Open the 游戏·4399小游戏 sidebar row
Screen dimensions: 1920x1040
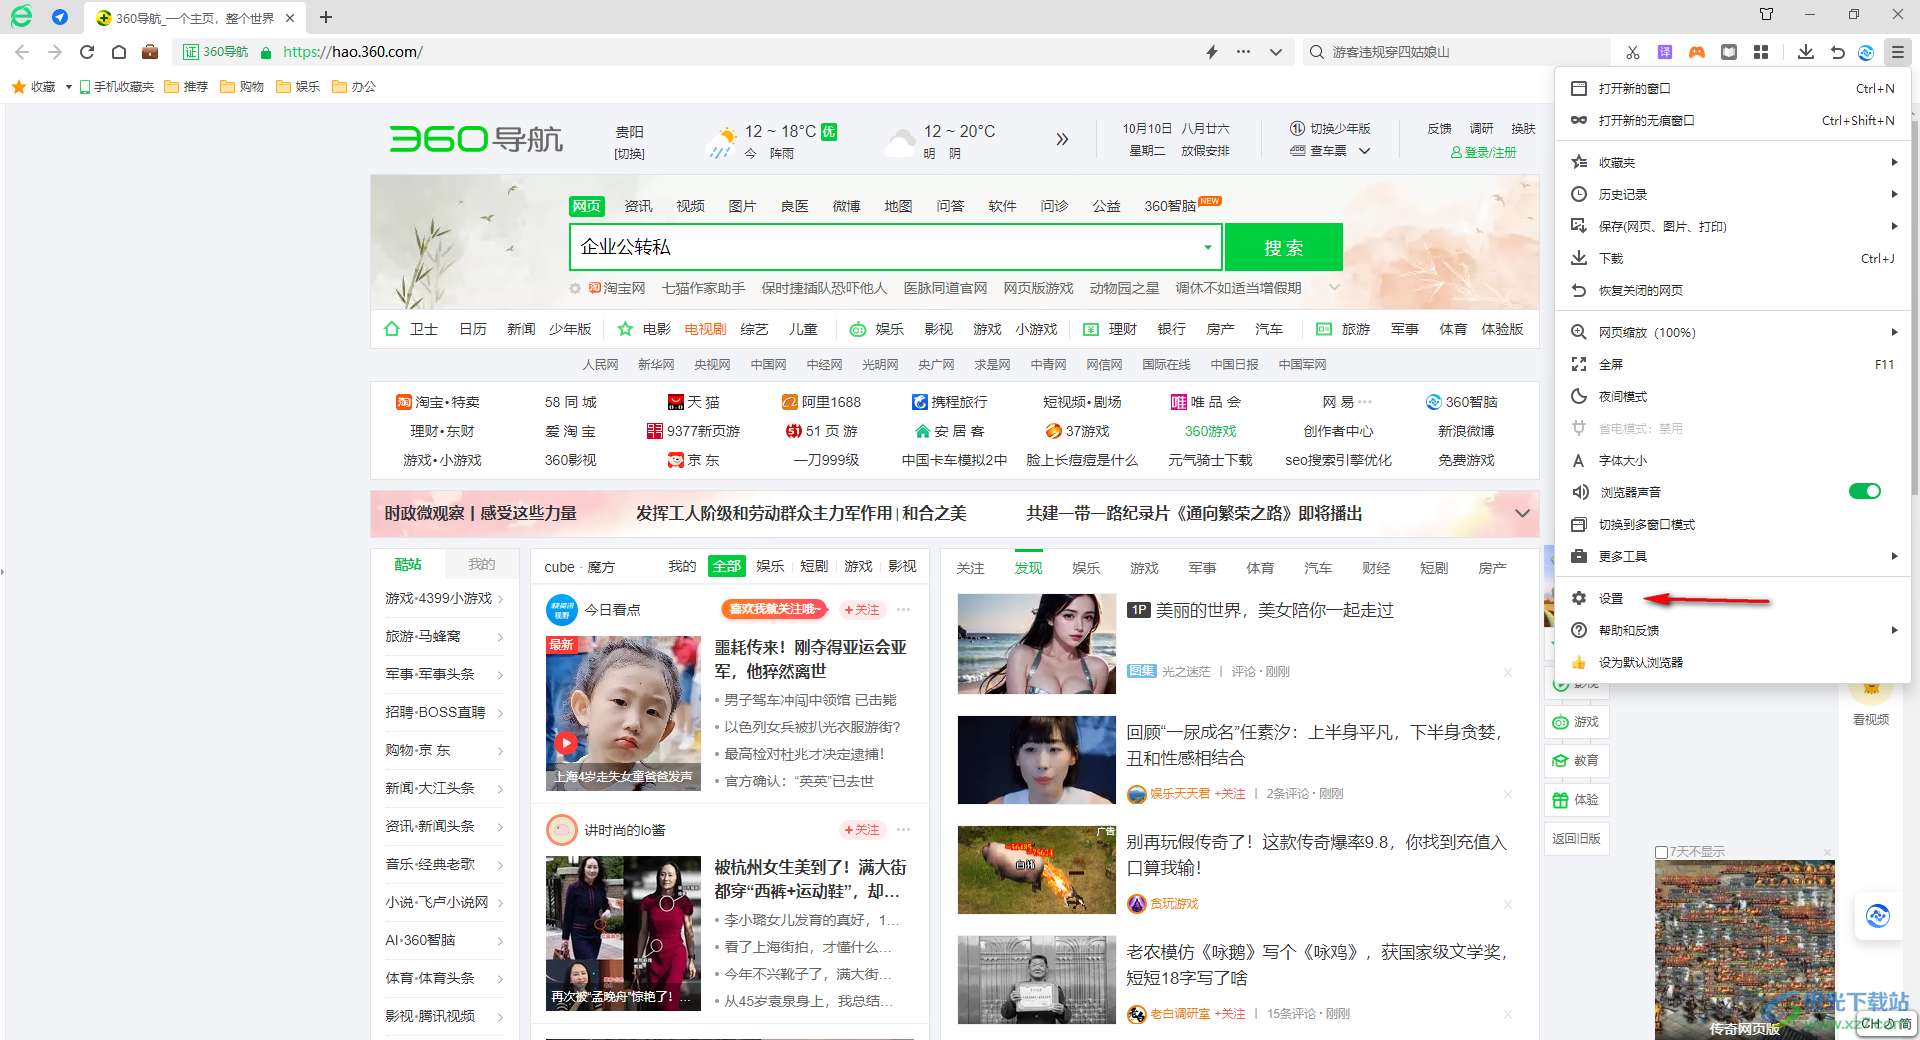pos(443,598)
